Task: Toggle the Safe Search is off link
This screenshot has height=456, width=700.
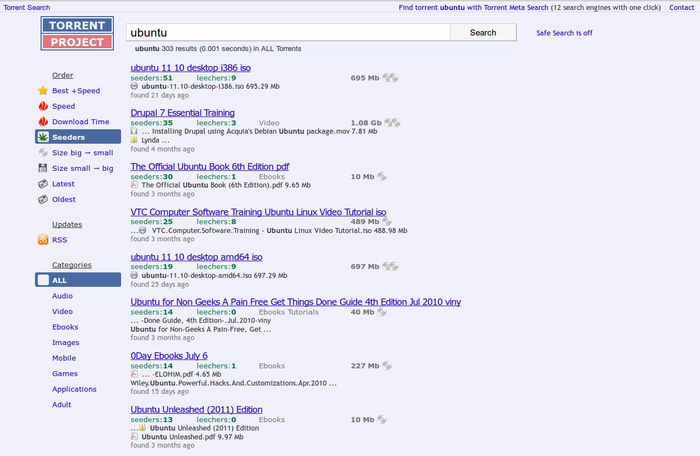Action: point(564,33)
